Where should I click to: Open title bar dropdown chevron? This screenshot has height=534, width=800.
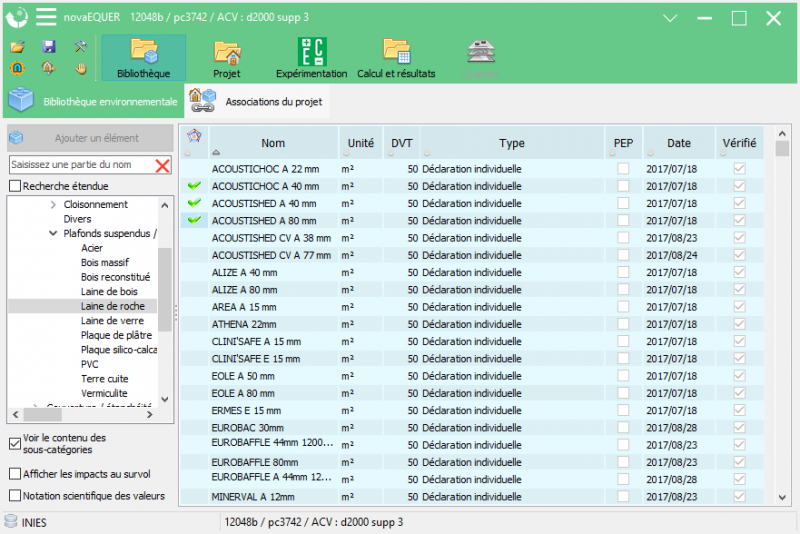[x=669, y=18]
